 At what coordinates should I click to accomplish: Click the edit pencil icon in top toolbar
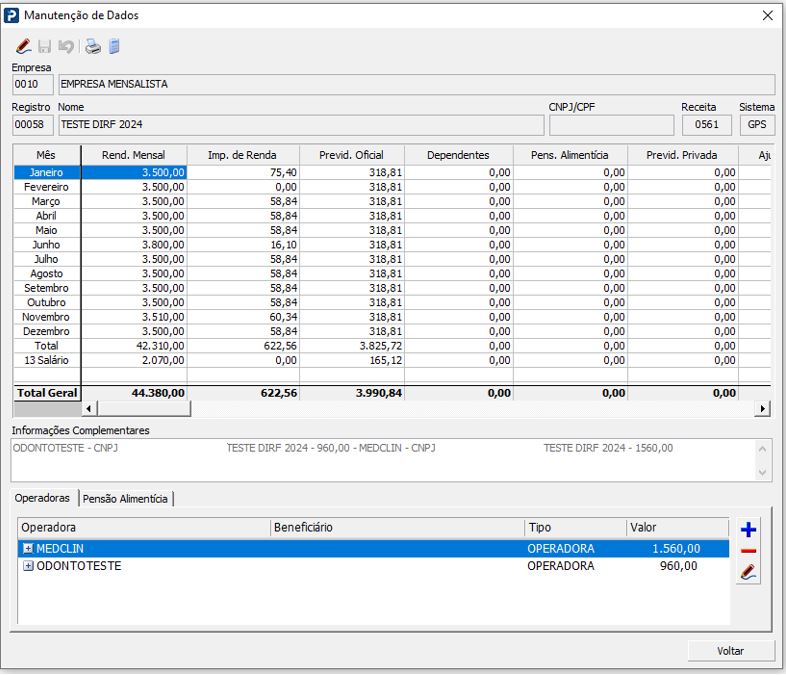(24, 46)
